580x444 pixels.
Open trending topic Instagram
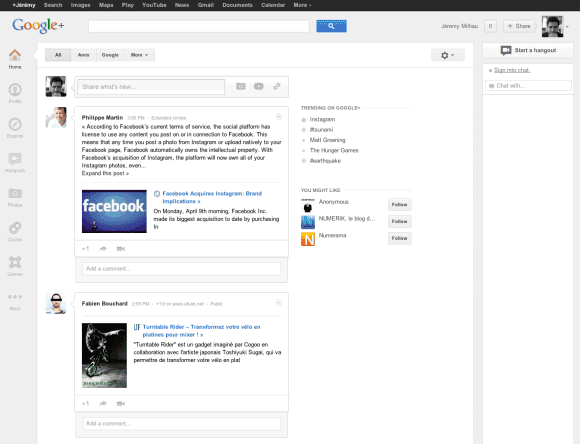click(322, 119)
